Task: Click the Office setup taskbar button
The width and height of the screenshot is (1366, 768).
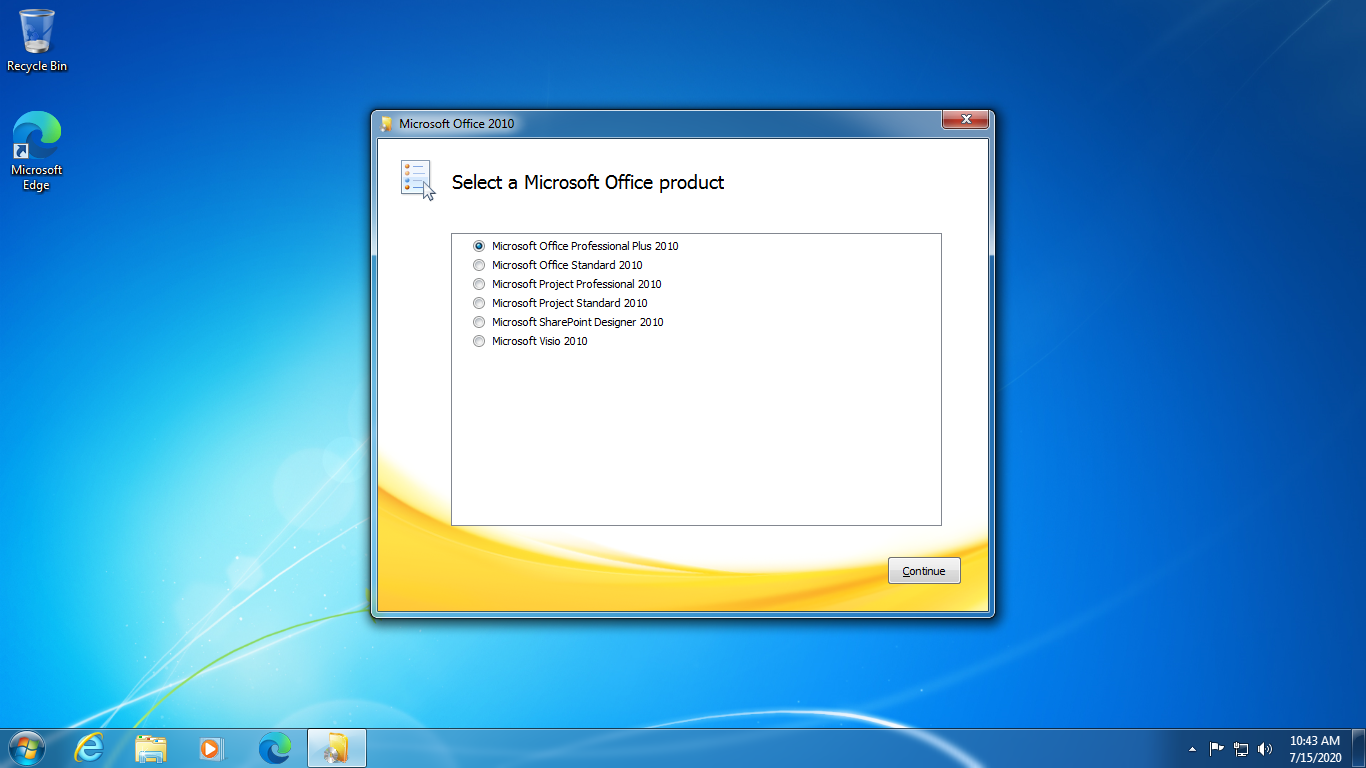Action: [337, 748]
